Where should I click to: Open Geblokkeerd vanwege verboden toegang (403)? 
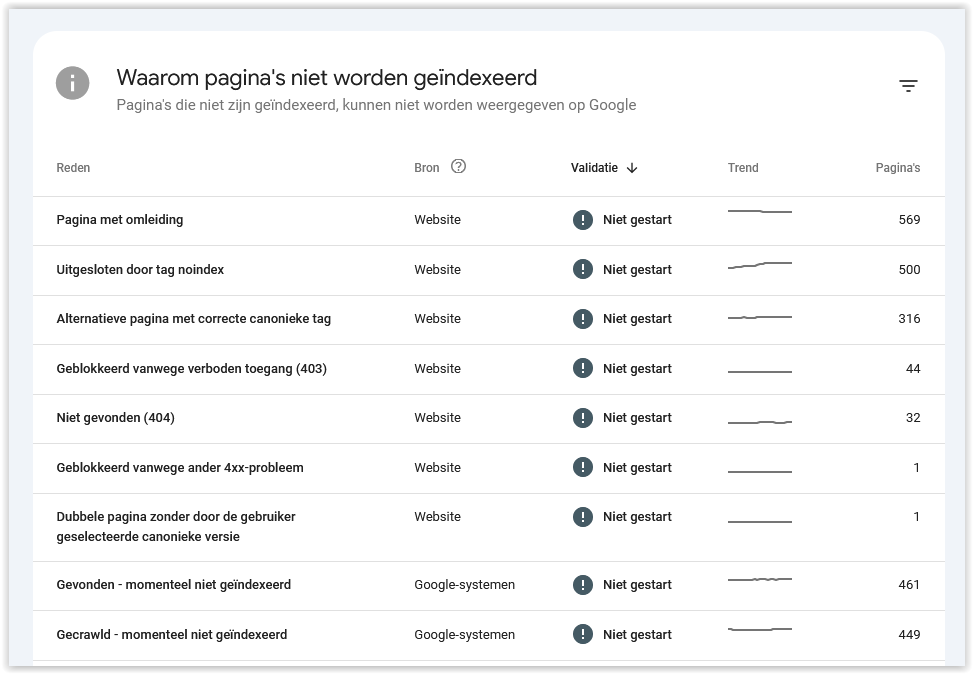click(x=489, y=369)
